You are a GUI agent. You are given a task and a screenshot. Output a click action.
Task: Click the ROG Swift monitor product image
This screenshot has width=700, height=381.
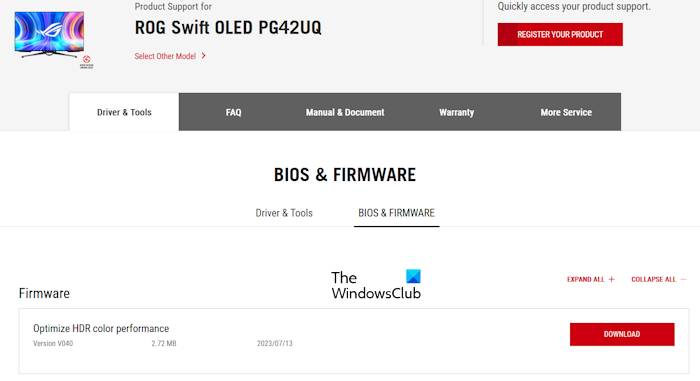click(49, 34)
